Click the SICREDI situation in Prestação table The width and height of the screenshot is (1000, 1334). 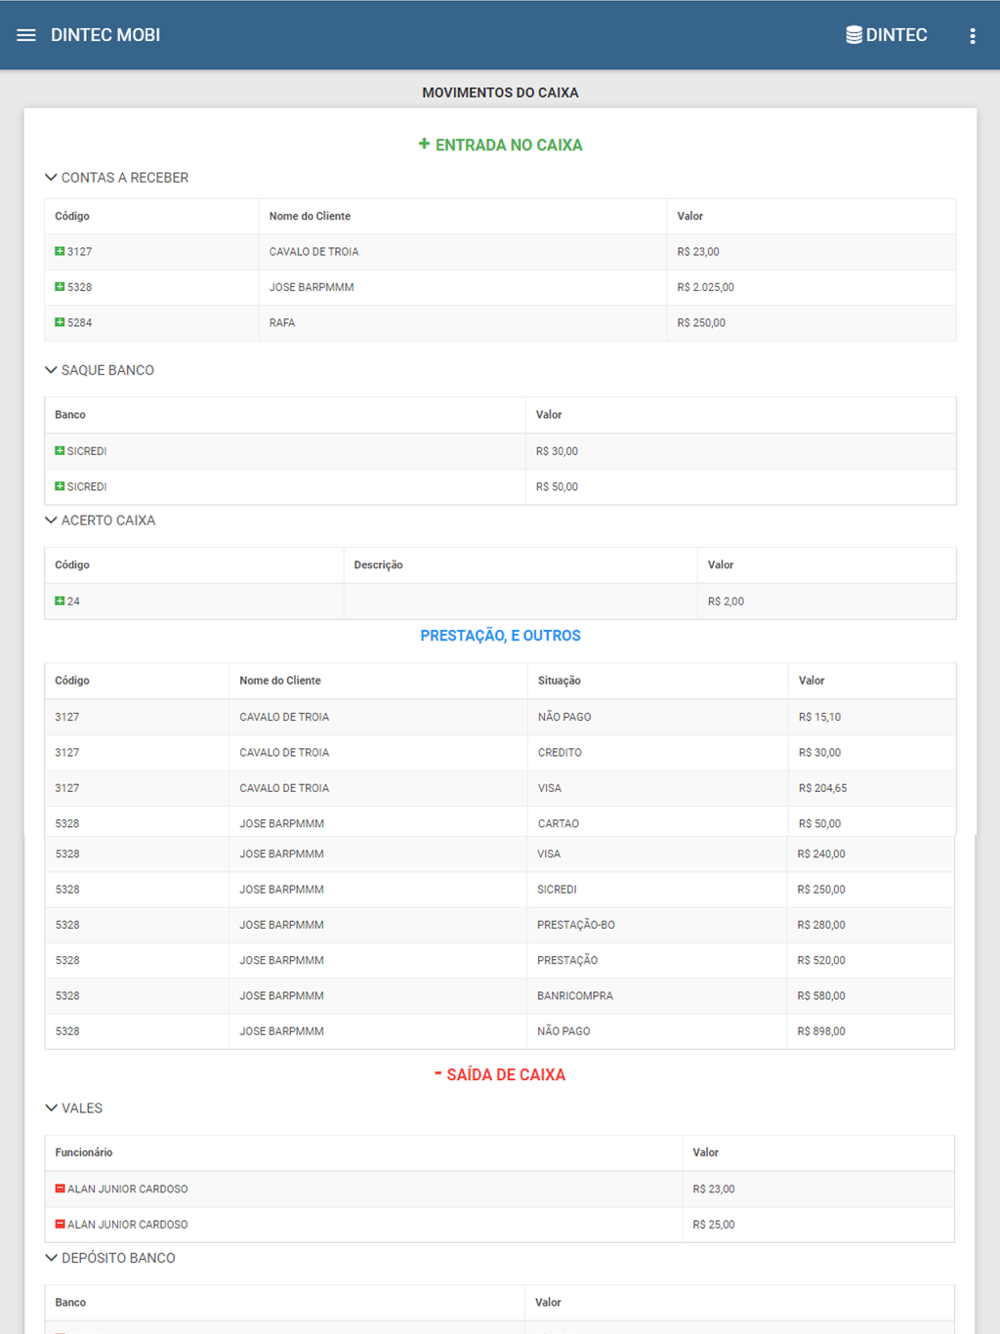coord(557,889)
